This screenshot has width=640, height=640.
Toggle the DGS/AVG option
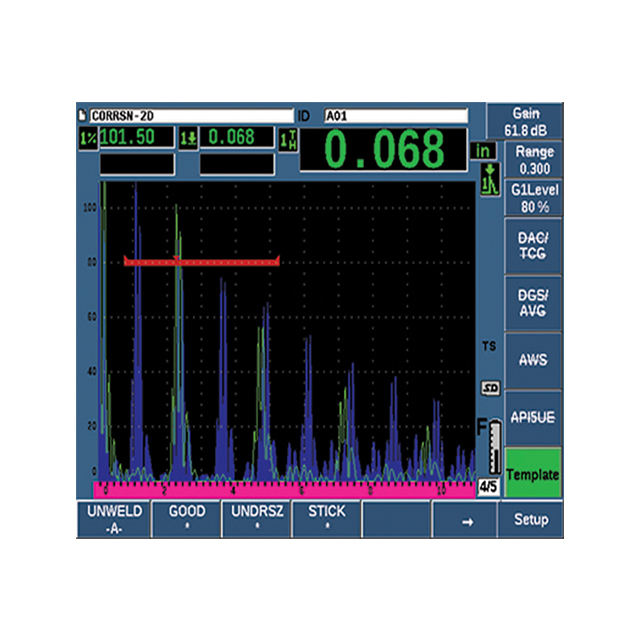point(533,303)
